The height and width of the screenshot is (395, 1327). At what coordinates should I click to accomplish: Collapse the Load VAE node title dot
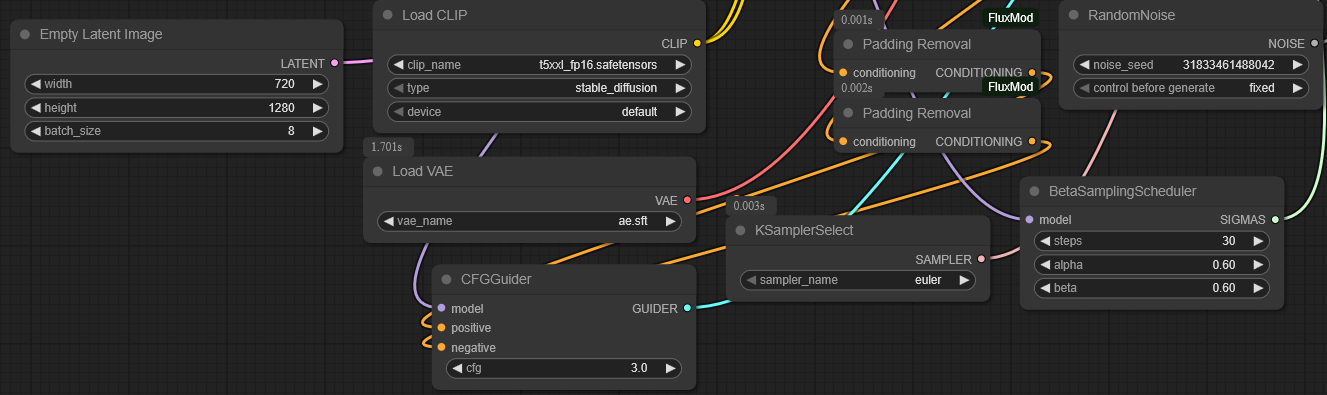coord(377,171)
